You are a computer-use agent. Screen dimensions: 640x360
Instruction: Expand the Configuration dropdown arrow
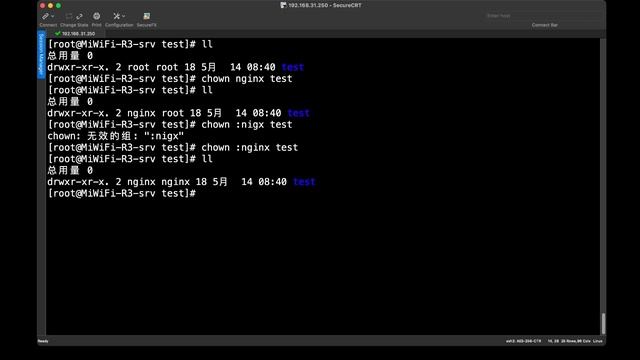coord(124,16)
